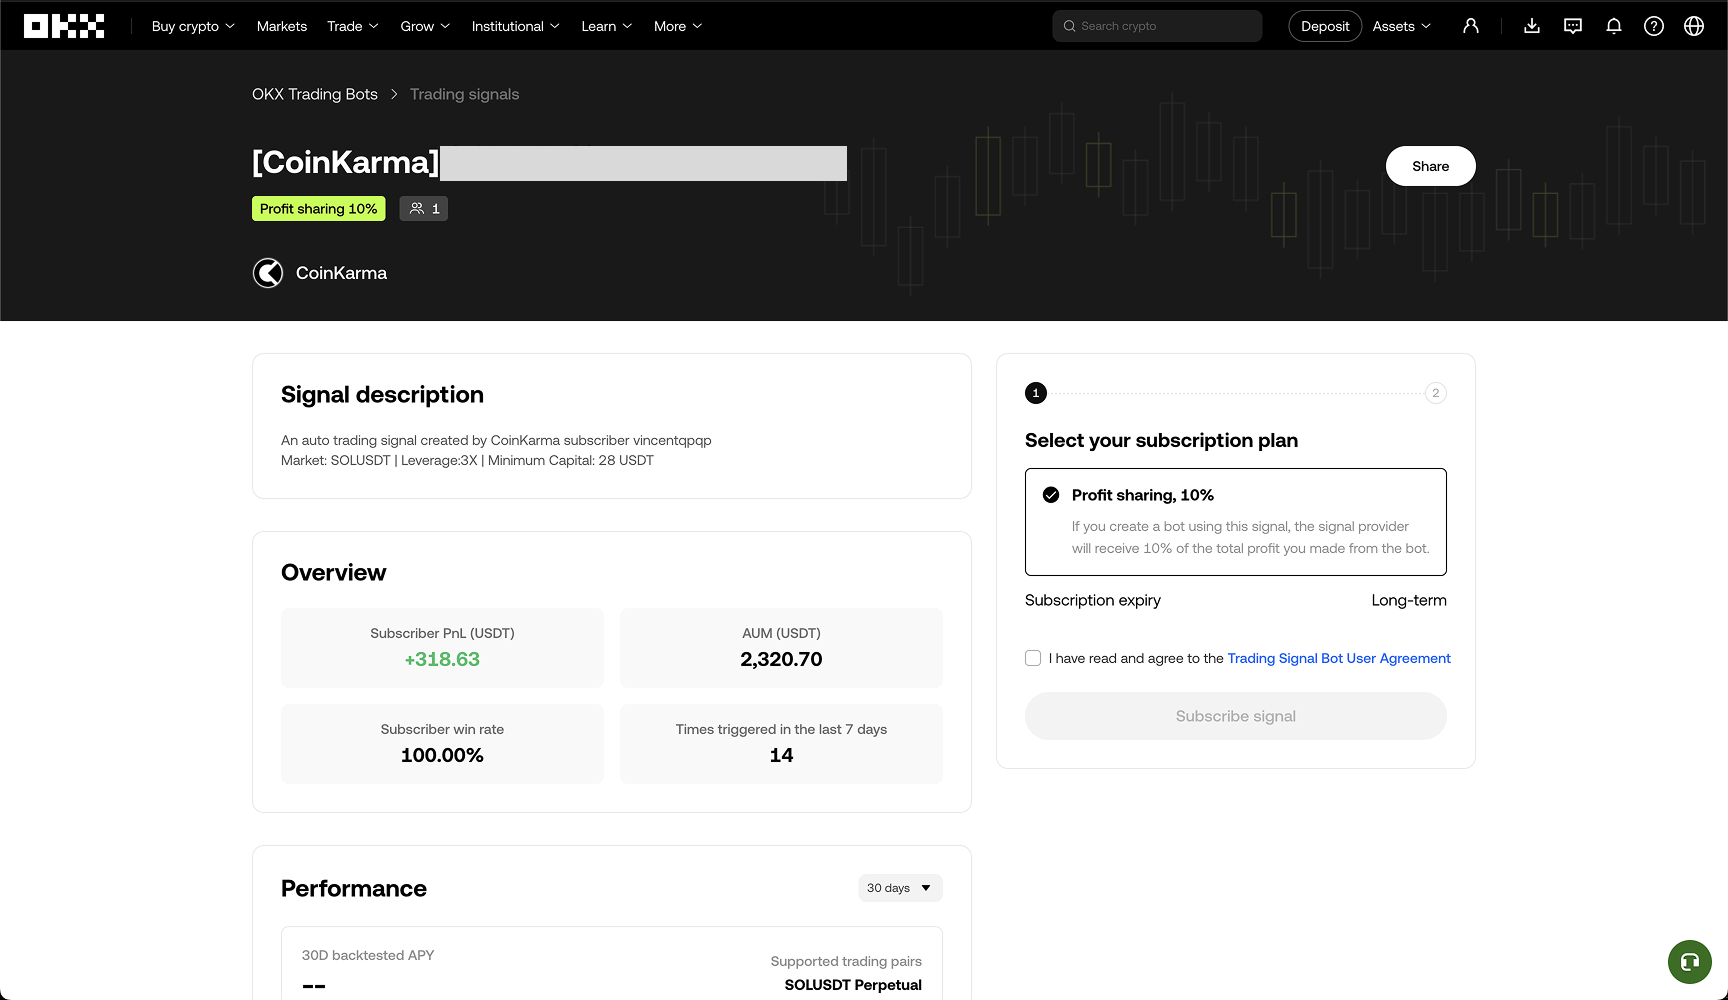
Task: Open the 30 days period dropdown
Action: pos(899,888)
